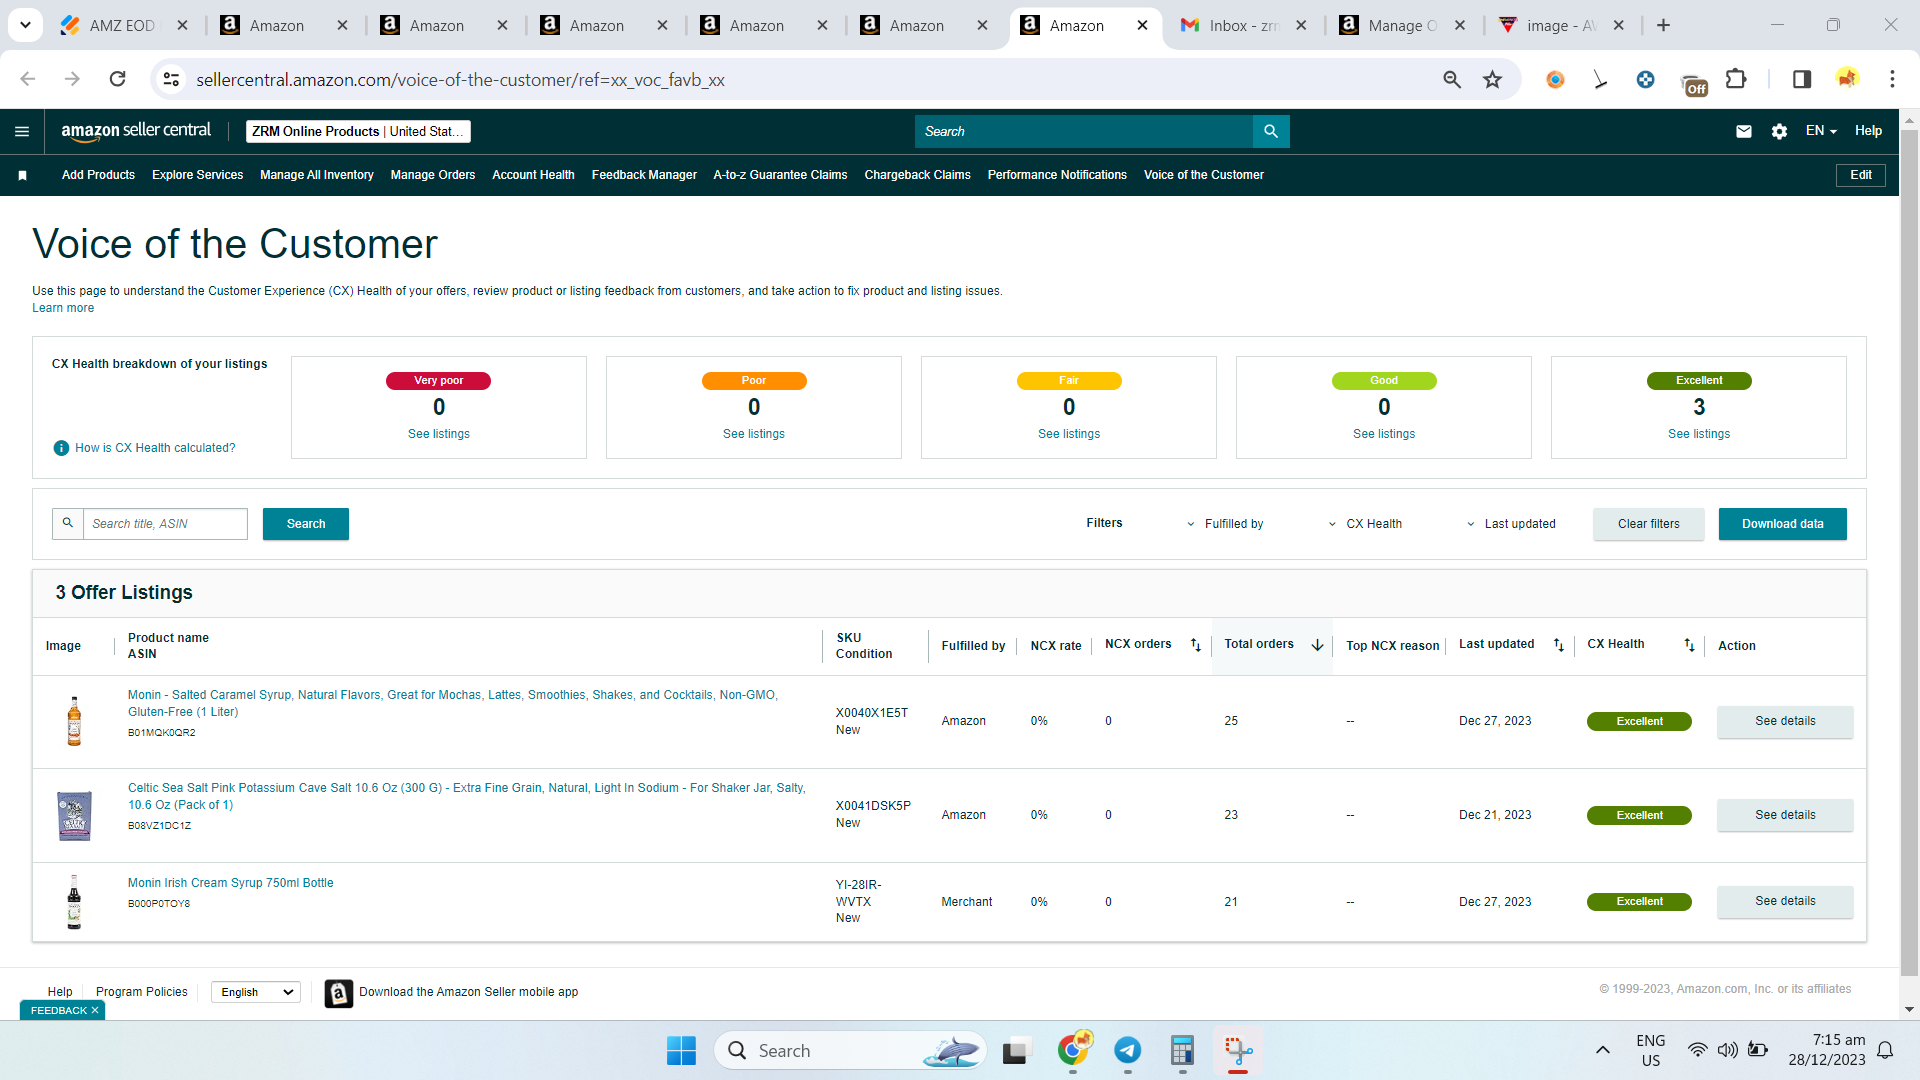See listings under Excellent
The height and width of the screenshot is (1080, 1920).
[1699, 434]
